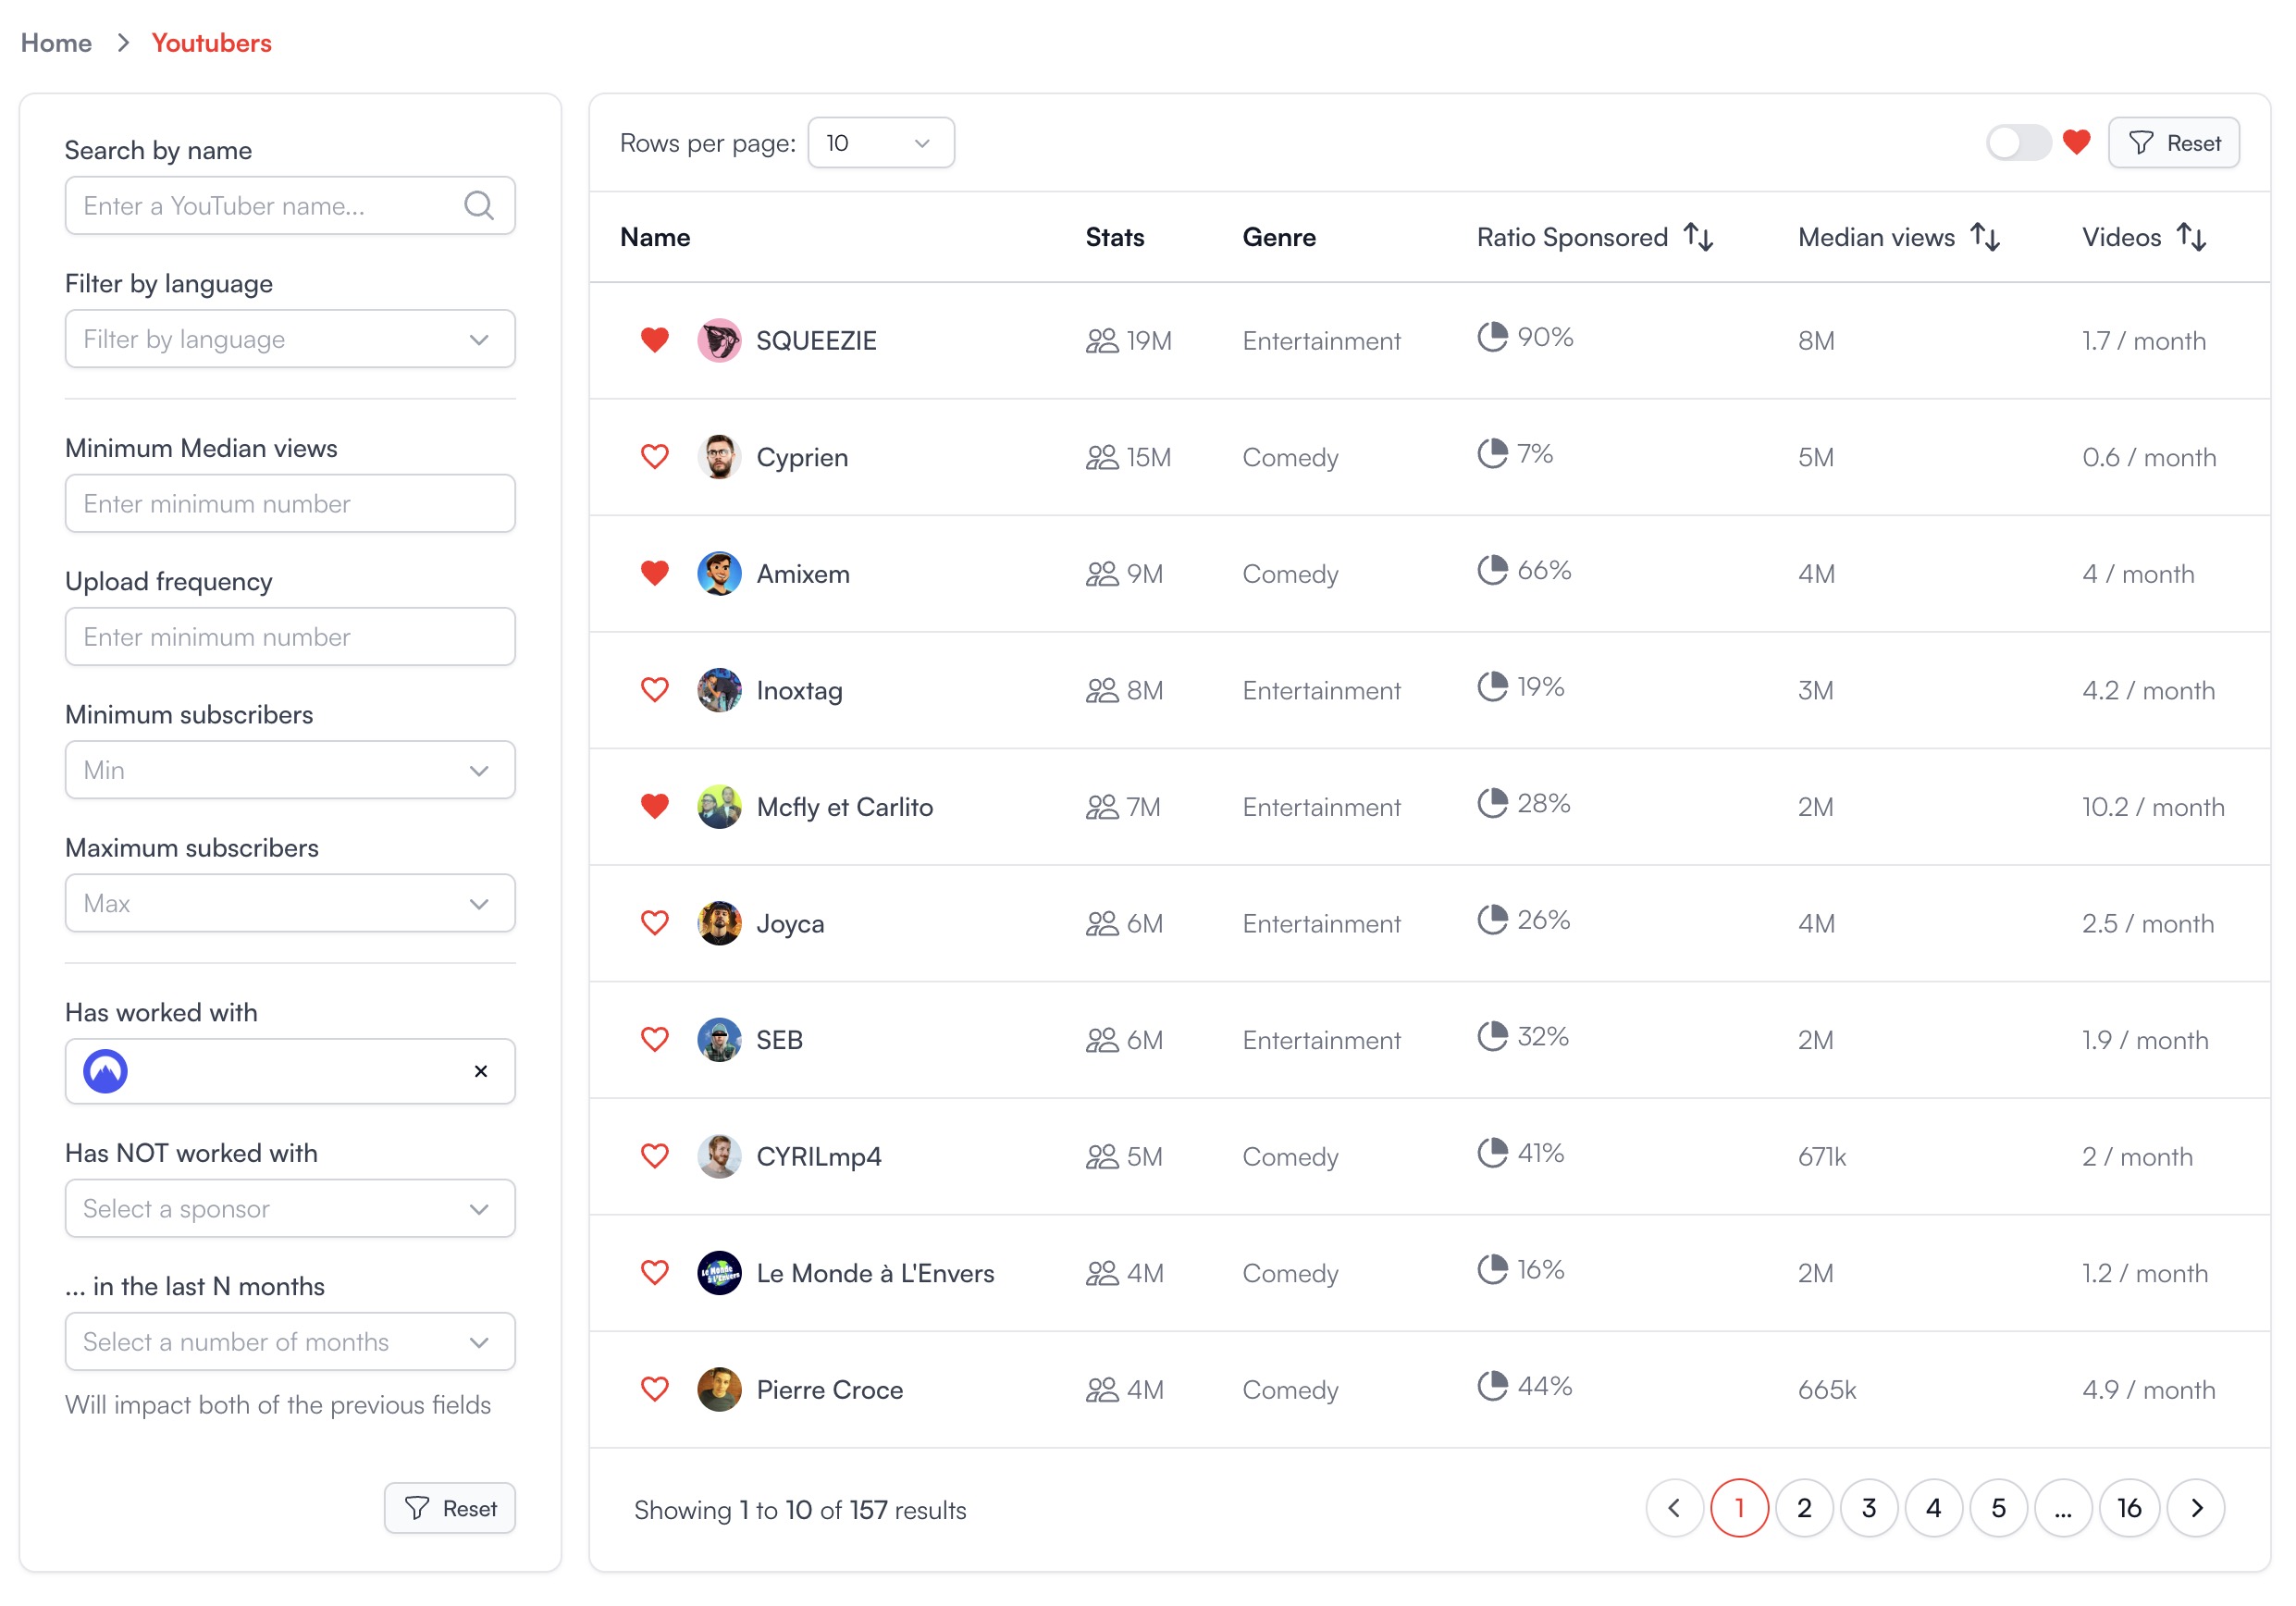Expand the Minimum subscribers dropdown
Image resolution: width=2296 pixels, height=1606 pixels.
[x=290, y=770]
